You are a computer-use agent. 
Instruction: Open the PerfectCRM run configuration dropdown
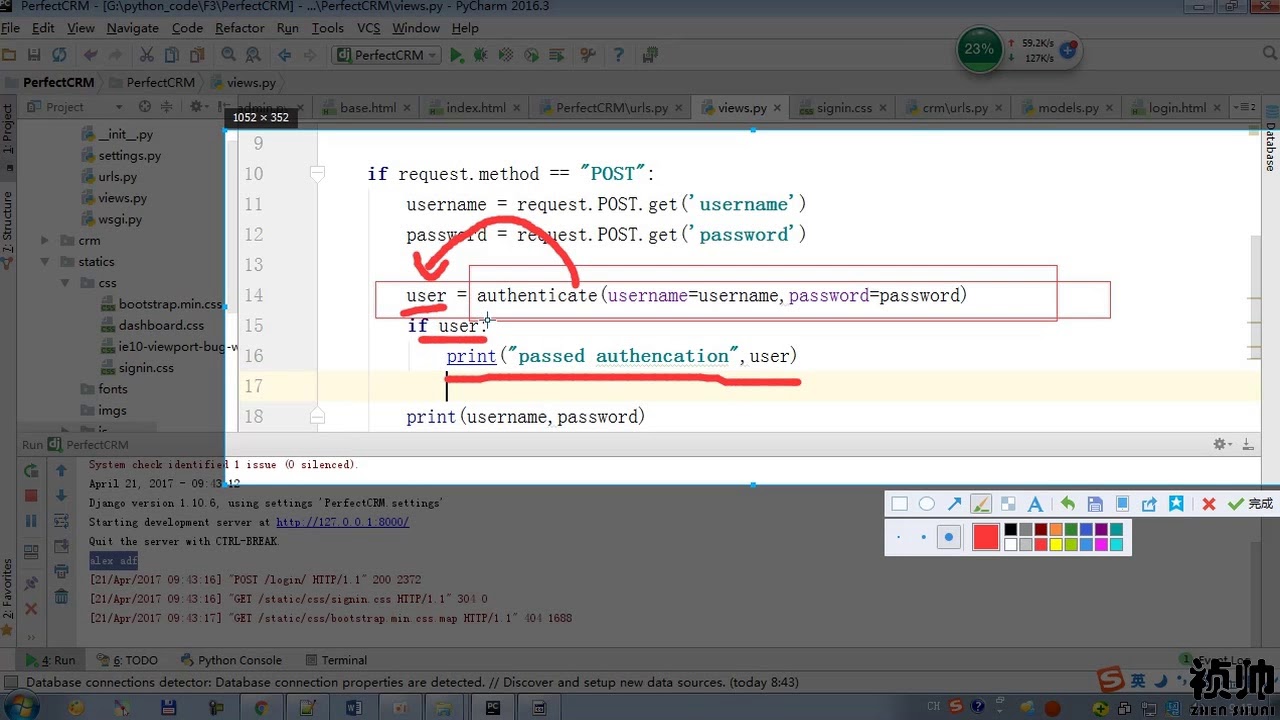pos(386,55)
